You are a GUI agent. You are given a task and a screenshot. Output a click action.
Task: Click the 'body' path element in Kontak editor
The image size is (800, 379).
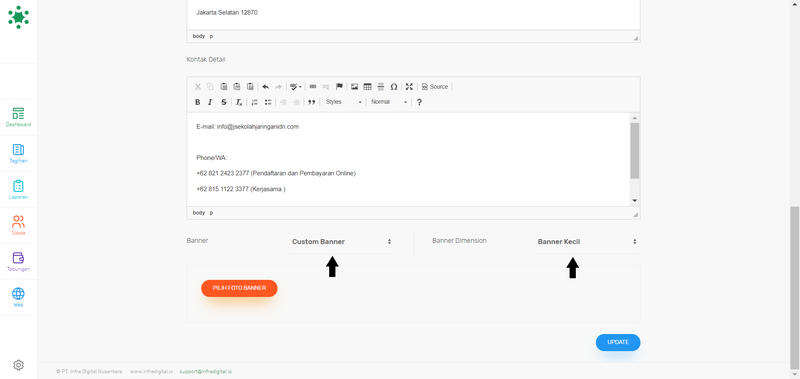(x=198, y=213)
